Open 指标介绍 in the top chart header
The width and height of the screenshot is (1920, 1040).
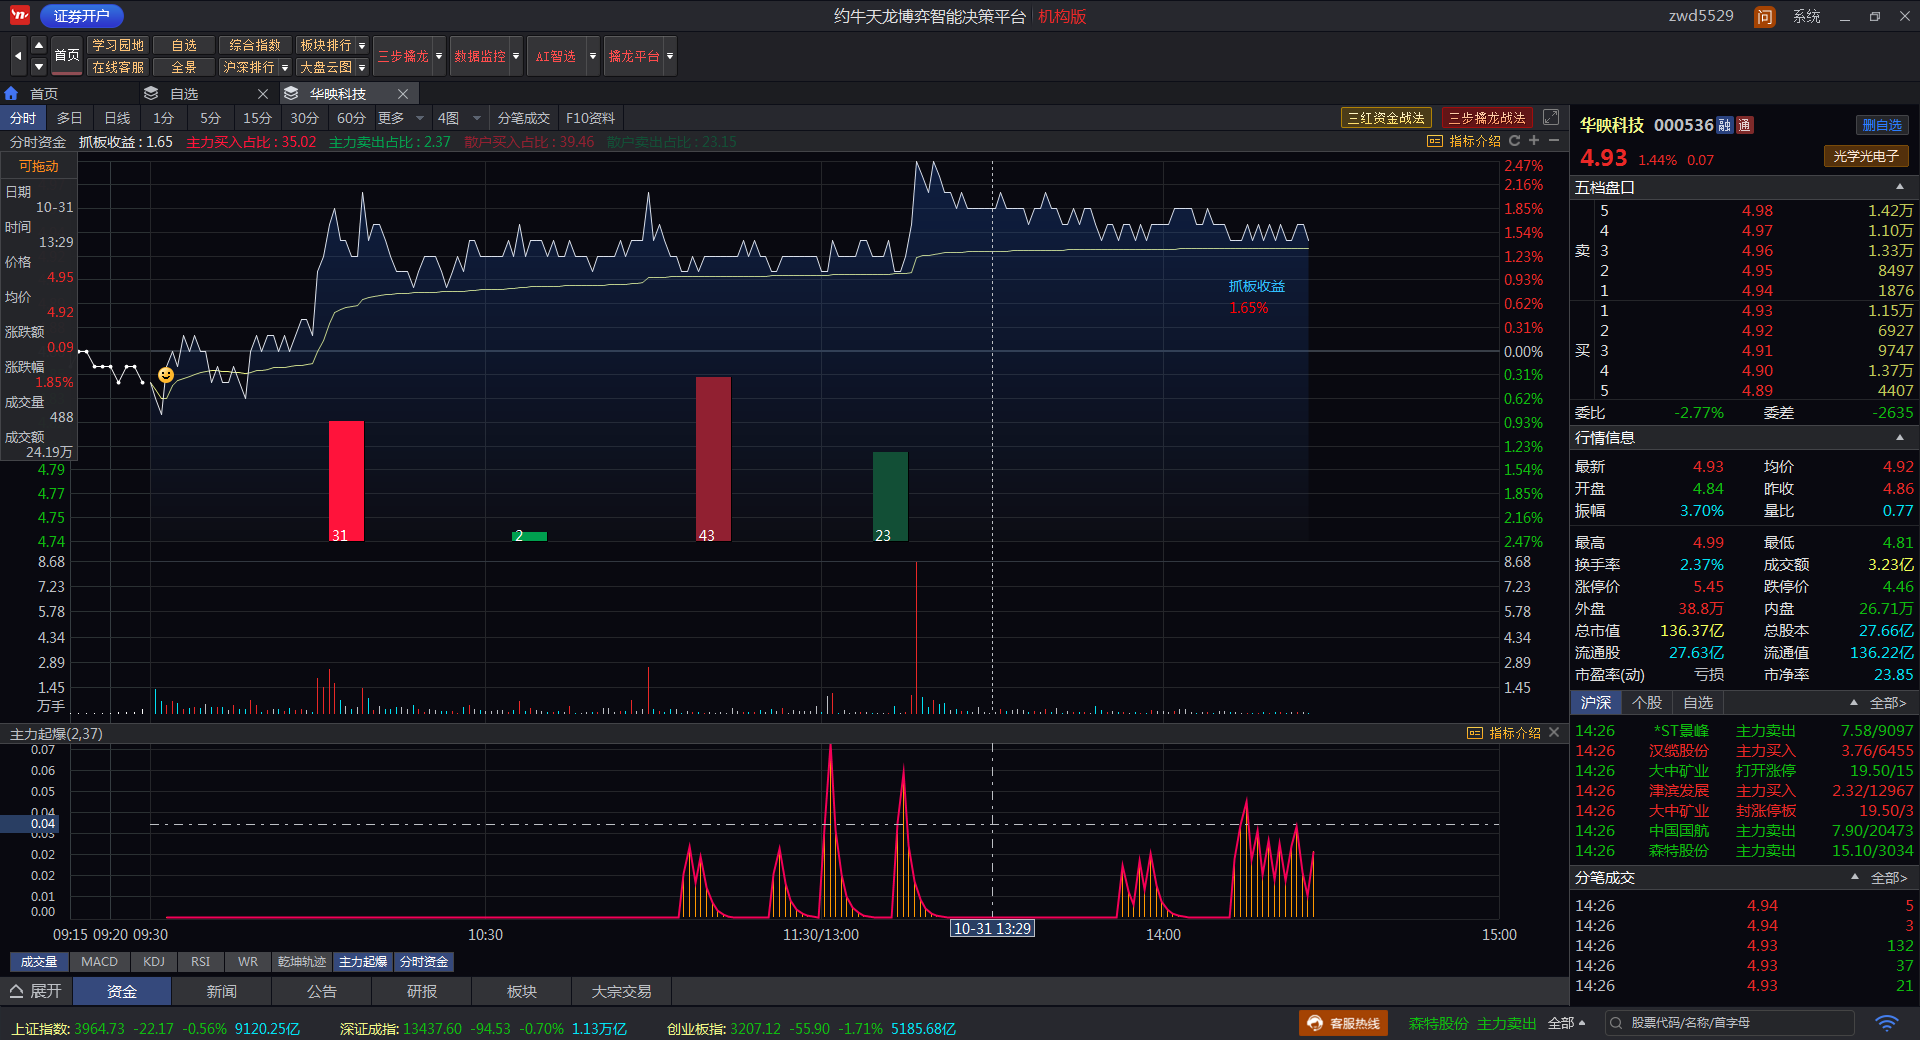(x=1465, y=141)
